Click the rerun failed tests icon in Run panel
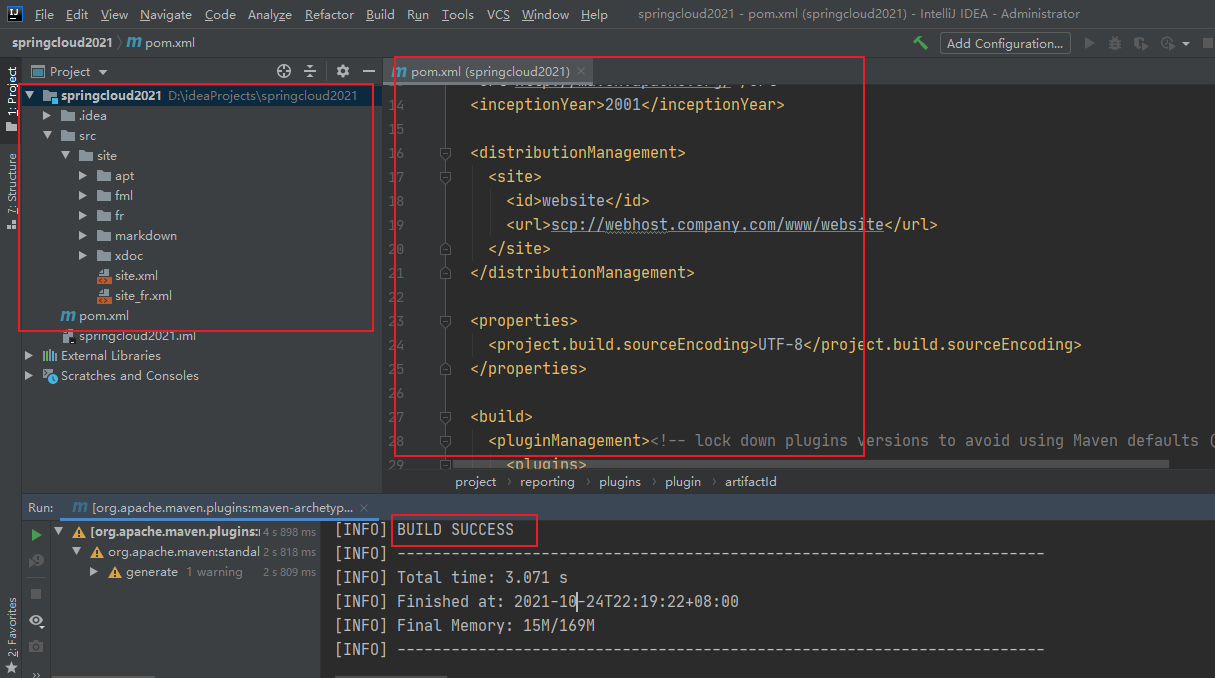 pyautogui.click(x=37, y=561)
